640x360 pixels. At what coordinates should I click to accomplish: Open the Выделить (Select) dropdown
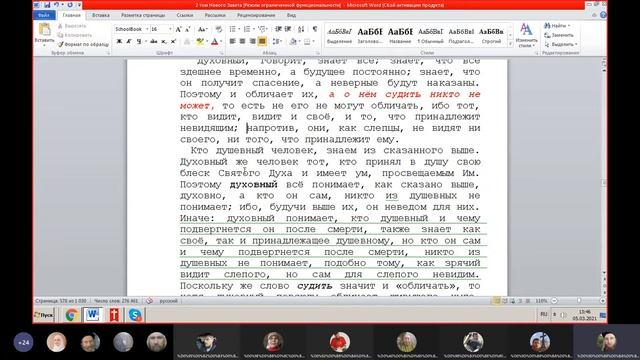coord(561,44)
